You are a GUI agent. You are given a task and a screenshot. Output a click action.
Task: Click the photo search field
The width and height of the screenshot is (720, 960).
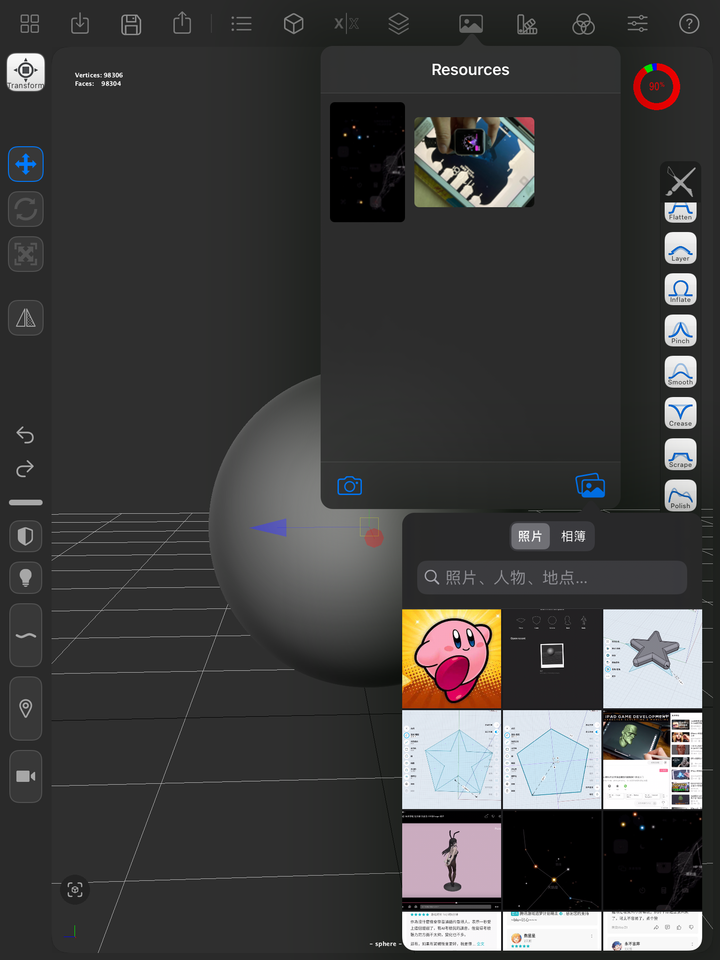point(552,577)
